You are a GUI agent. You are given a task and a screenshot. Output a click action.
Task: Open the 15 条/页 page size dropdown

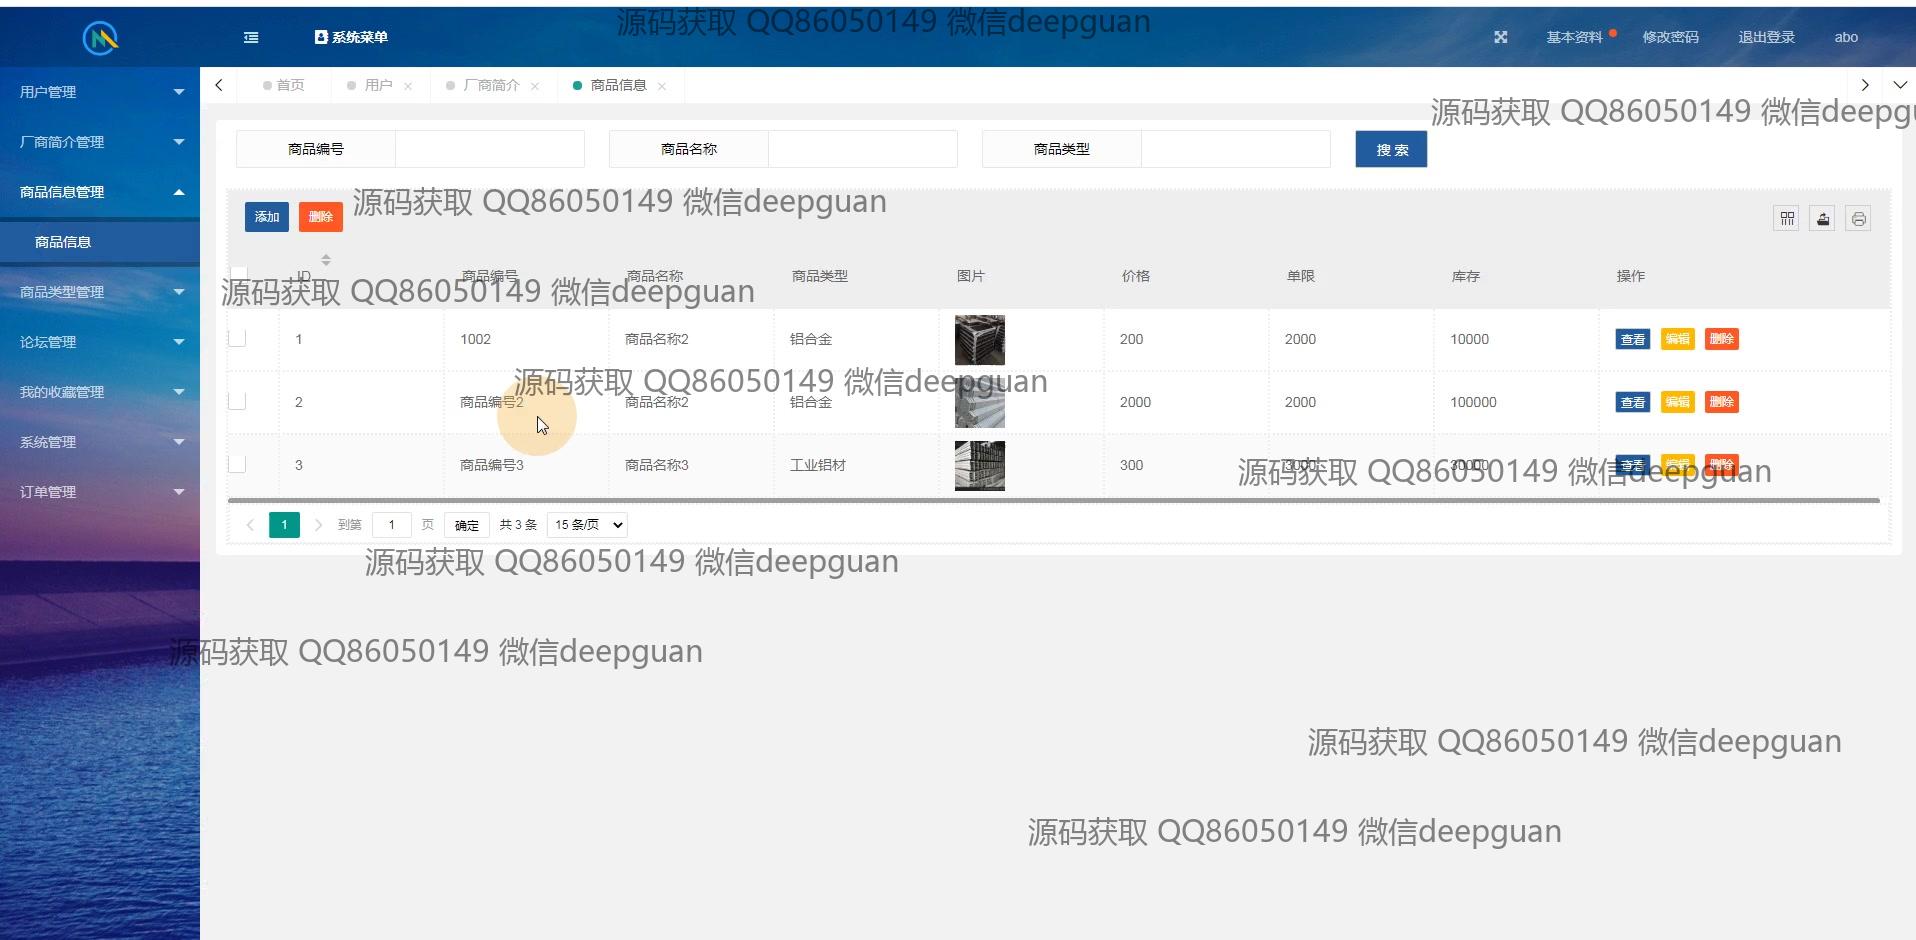[x=587, y=525]
